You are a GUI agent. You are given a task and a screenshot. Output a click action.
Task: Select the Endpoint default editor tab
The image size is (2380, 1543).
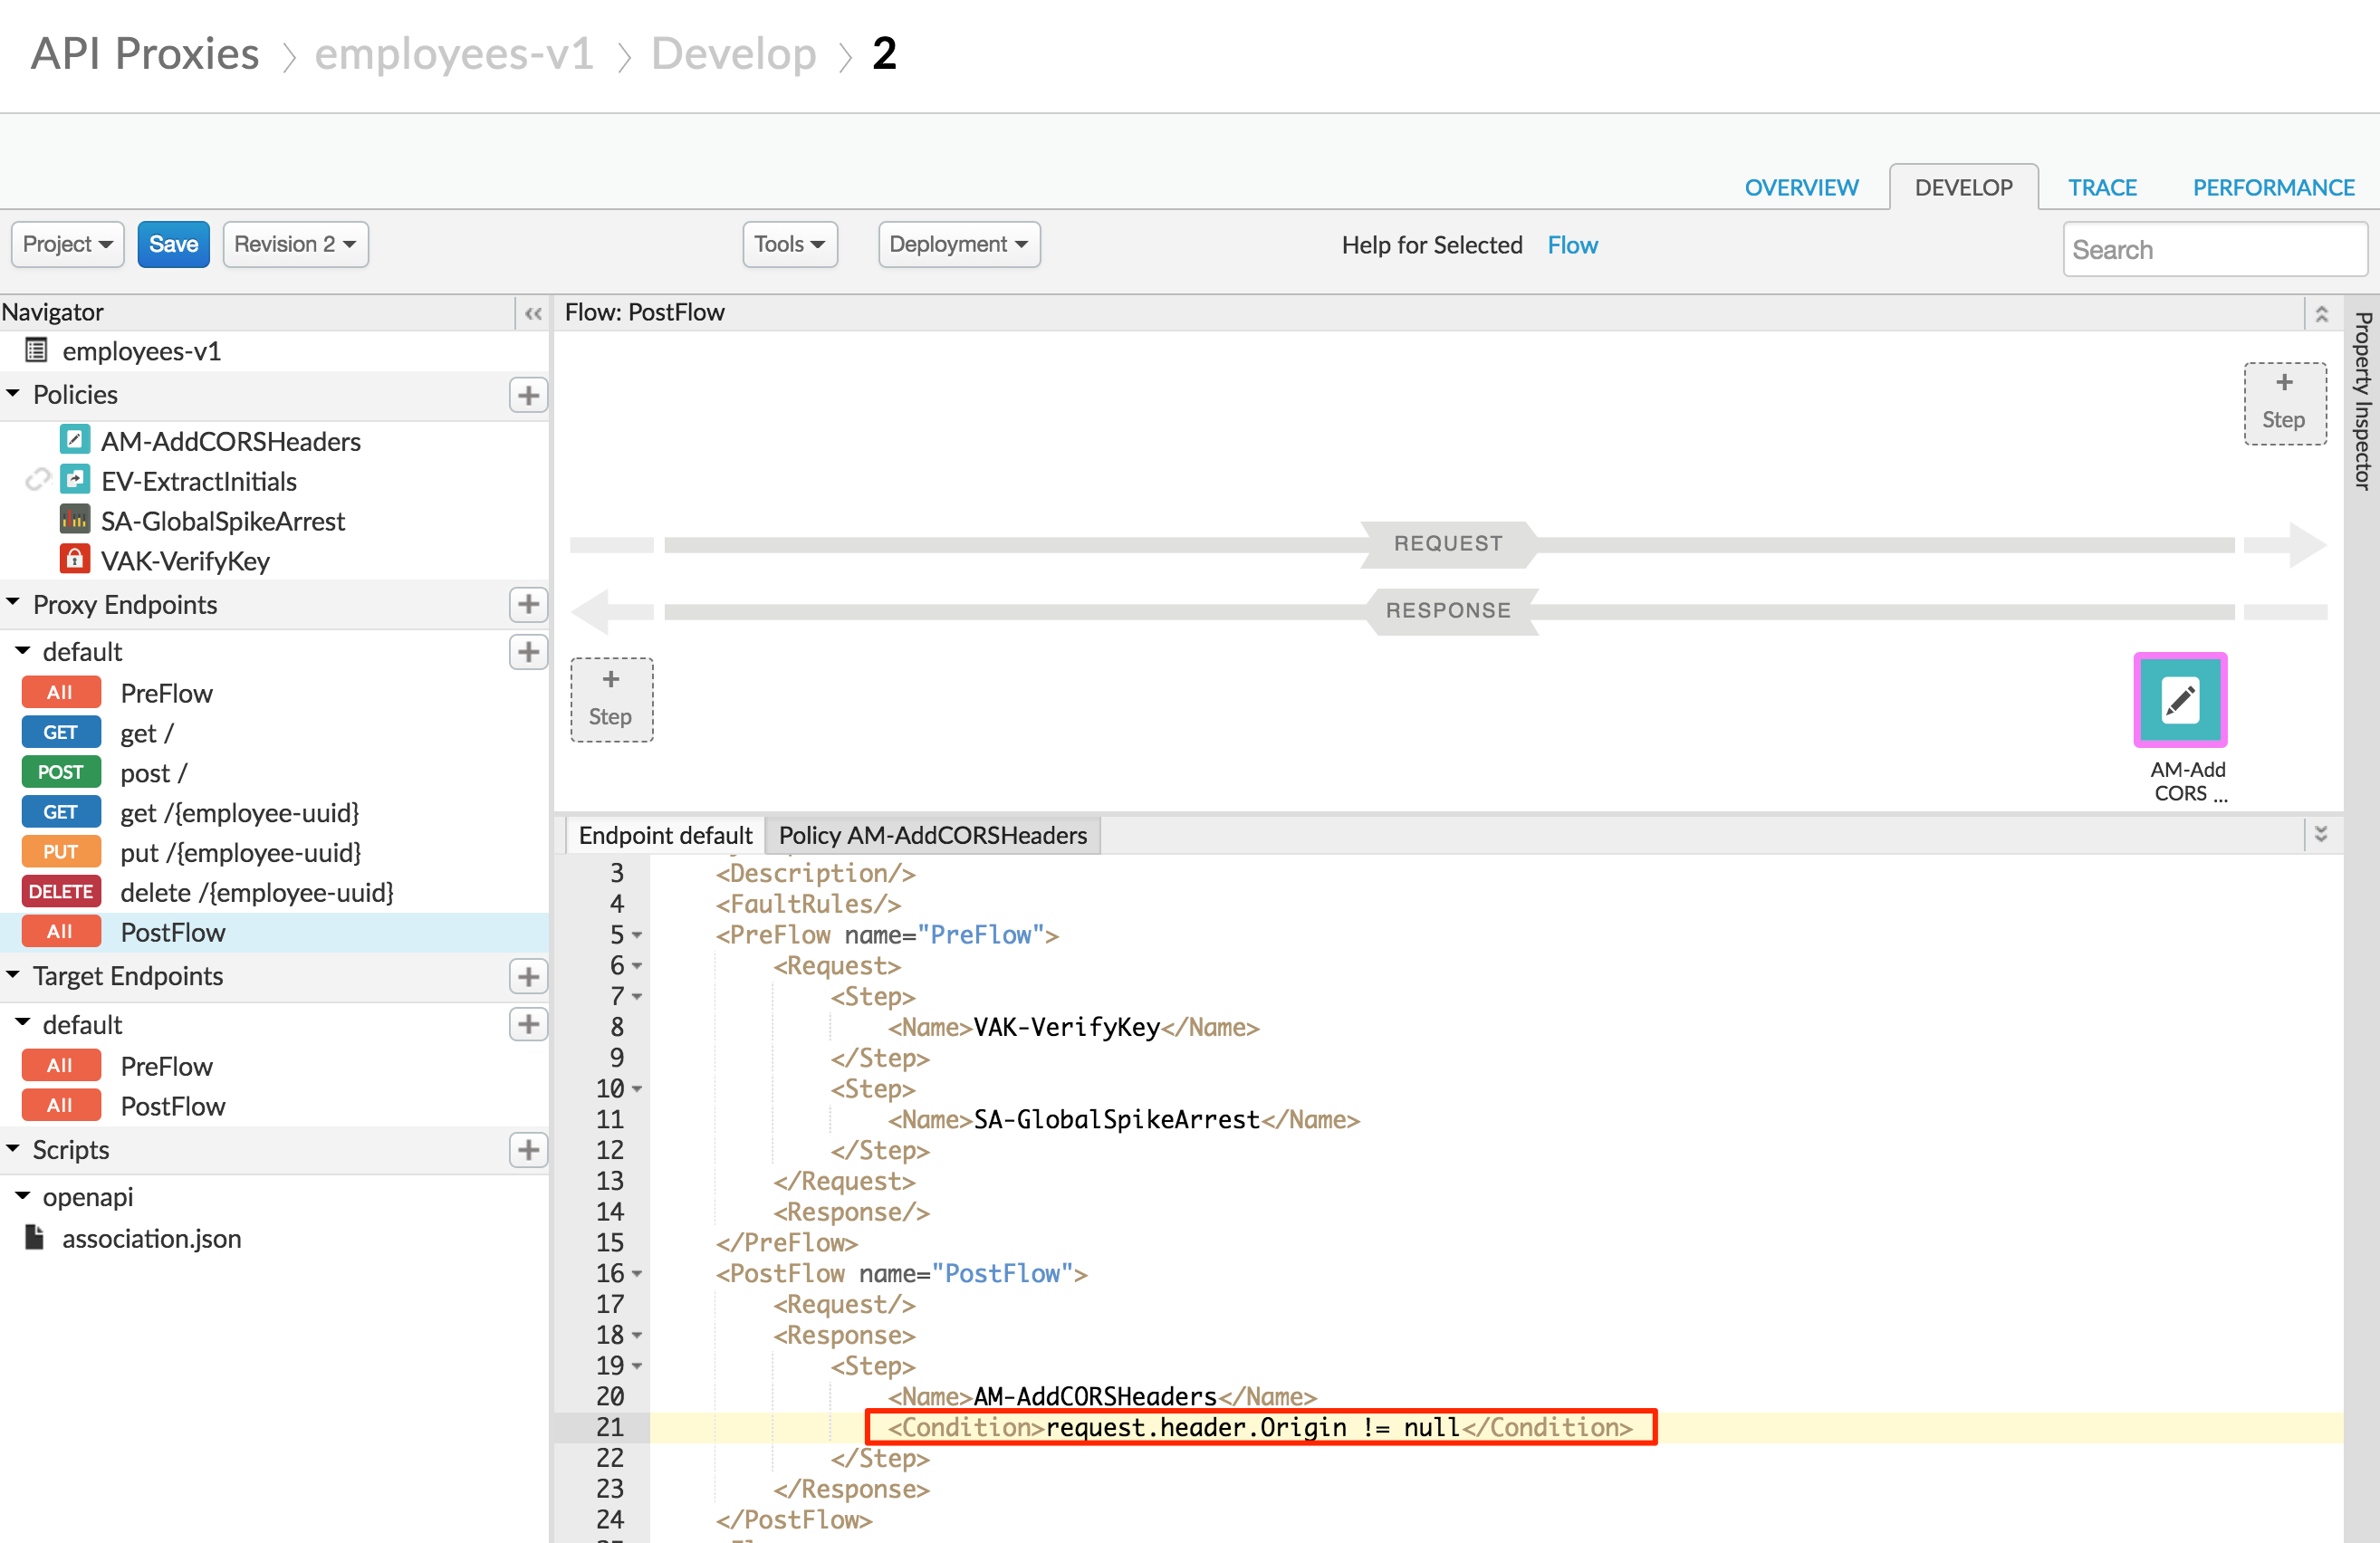tap(665, 835)
